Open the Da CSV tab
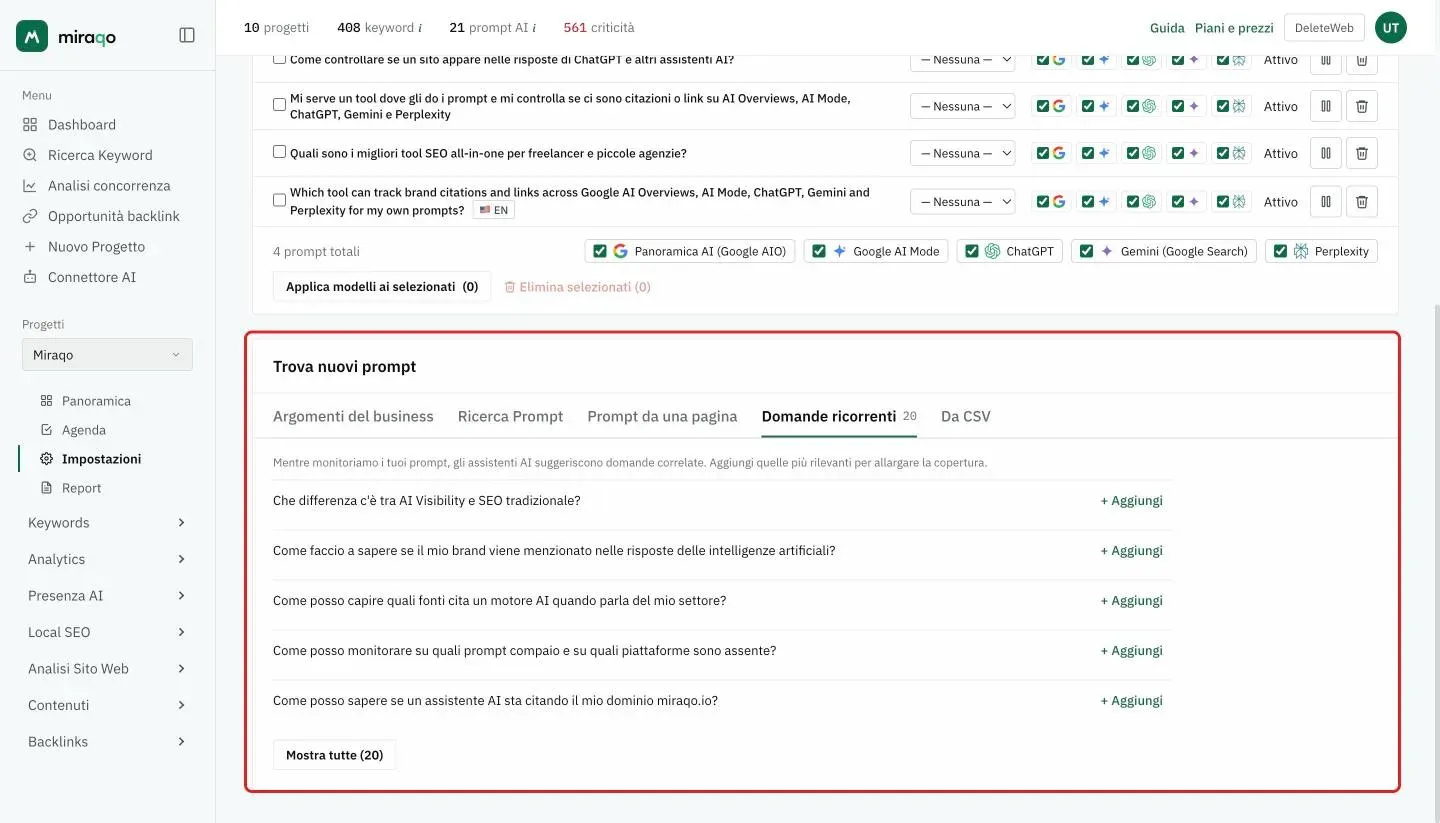Viewport: 1440px width, 823px height. [966, 416]
